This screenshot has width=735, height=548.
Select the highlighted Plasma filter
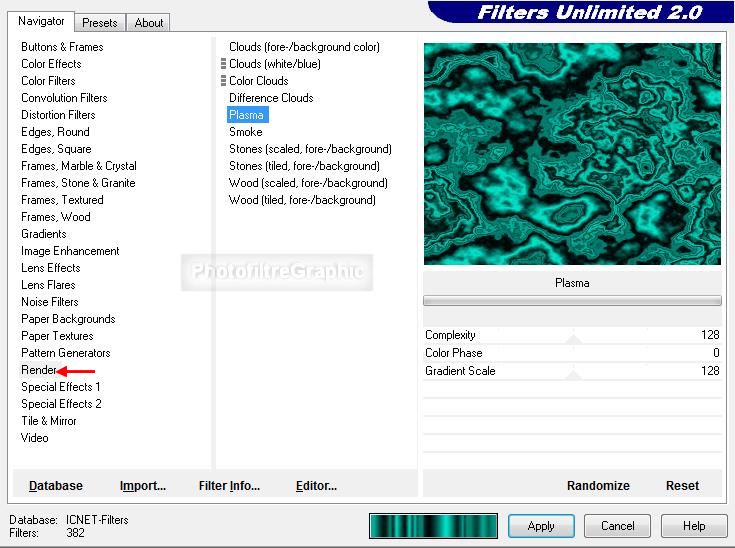(247, 115)
